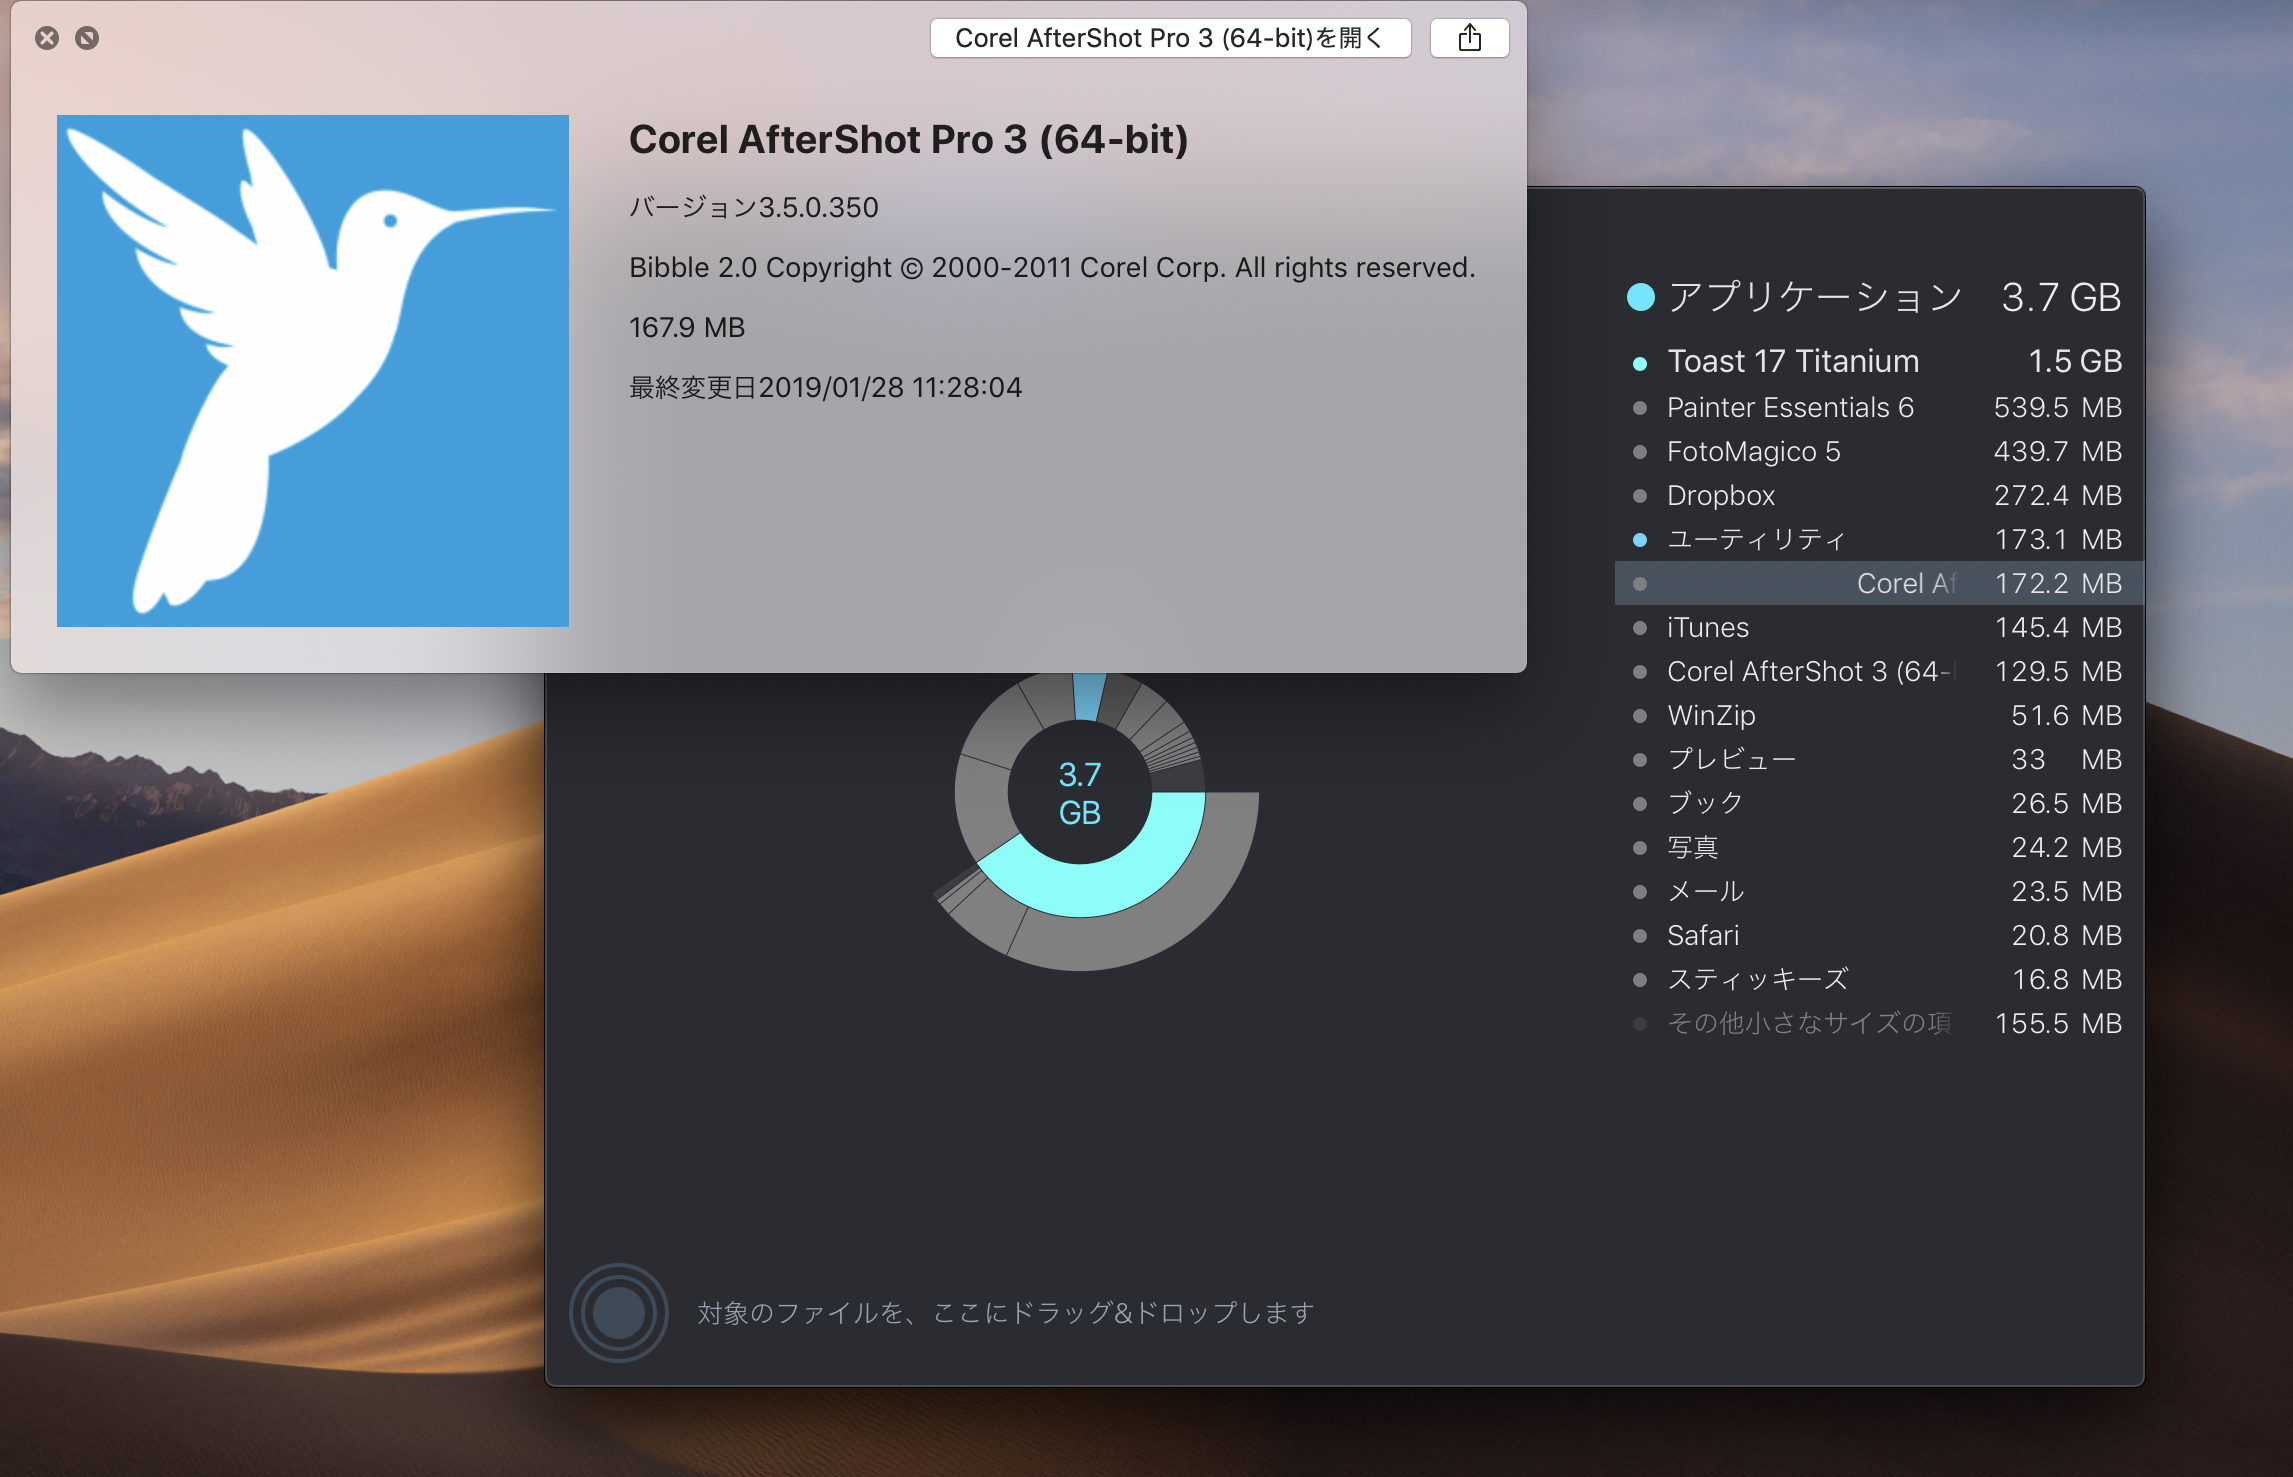2293x1477 pixels.
Task: Close the Quick Look preview window
Action: click(47, 38)
